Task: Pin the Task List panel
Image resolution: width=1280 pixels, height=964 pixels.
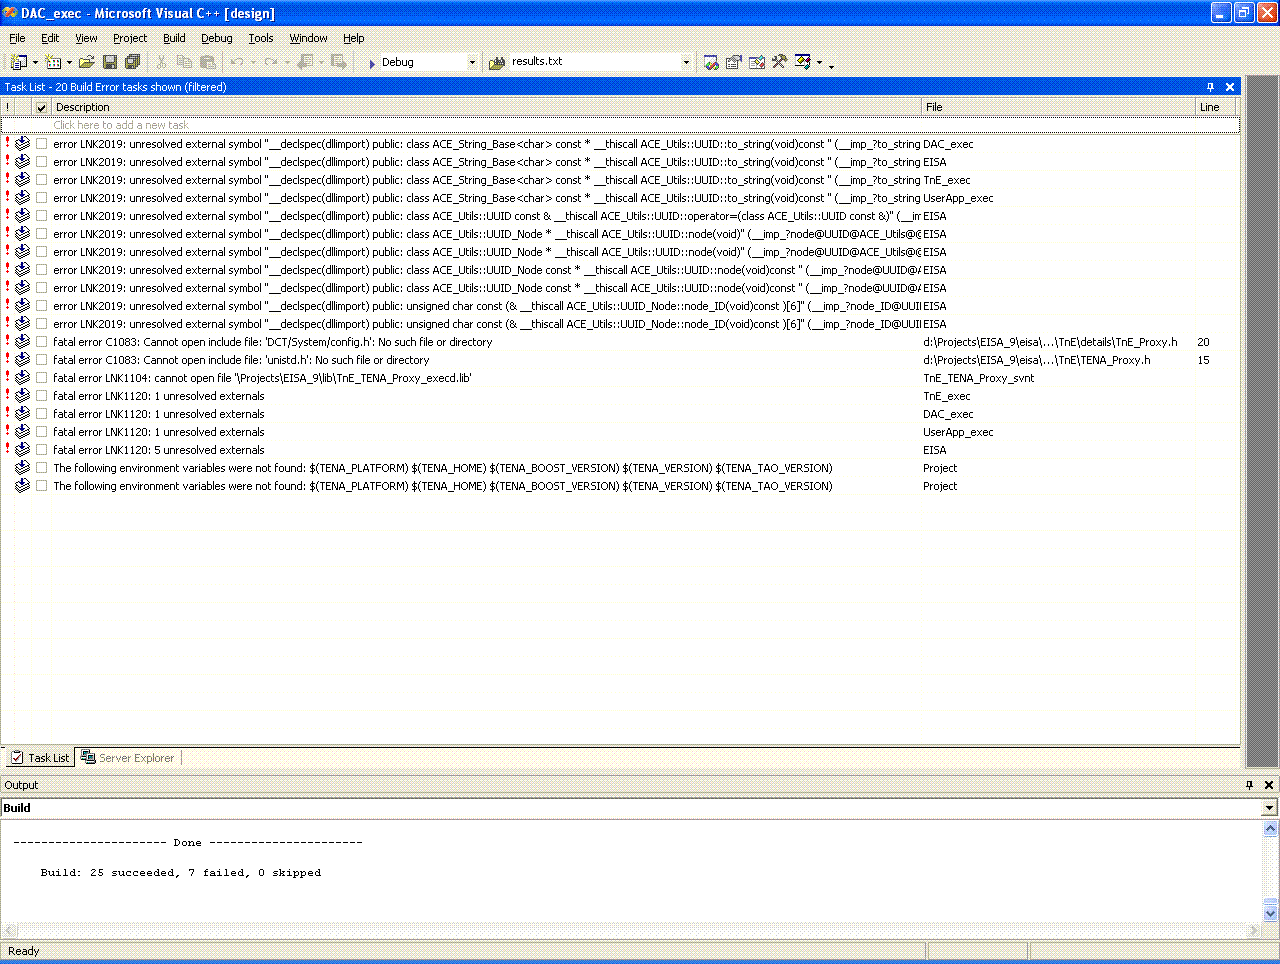Action: point(1210,87)
